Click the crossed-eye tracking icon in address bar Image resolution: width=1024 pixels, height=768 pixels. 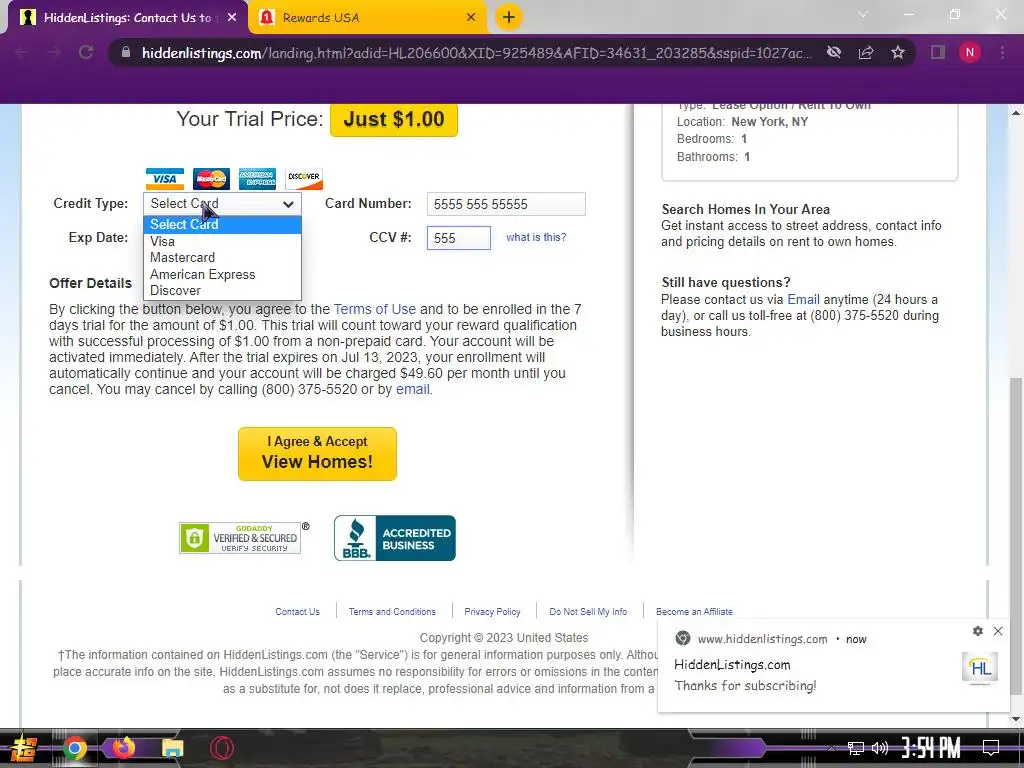pos(834,52)
